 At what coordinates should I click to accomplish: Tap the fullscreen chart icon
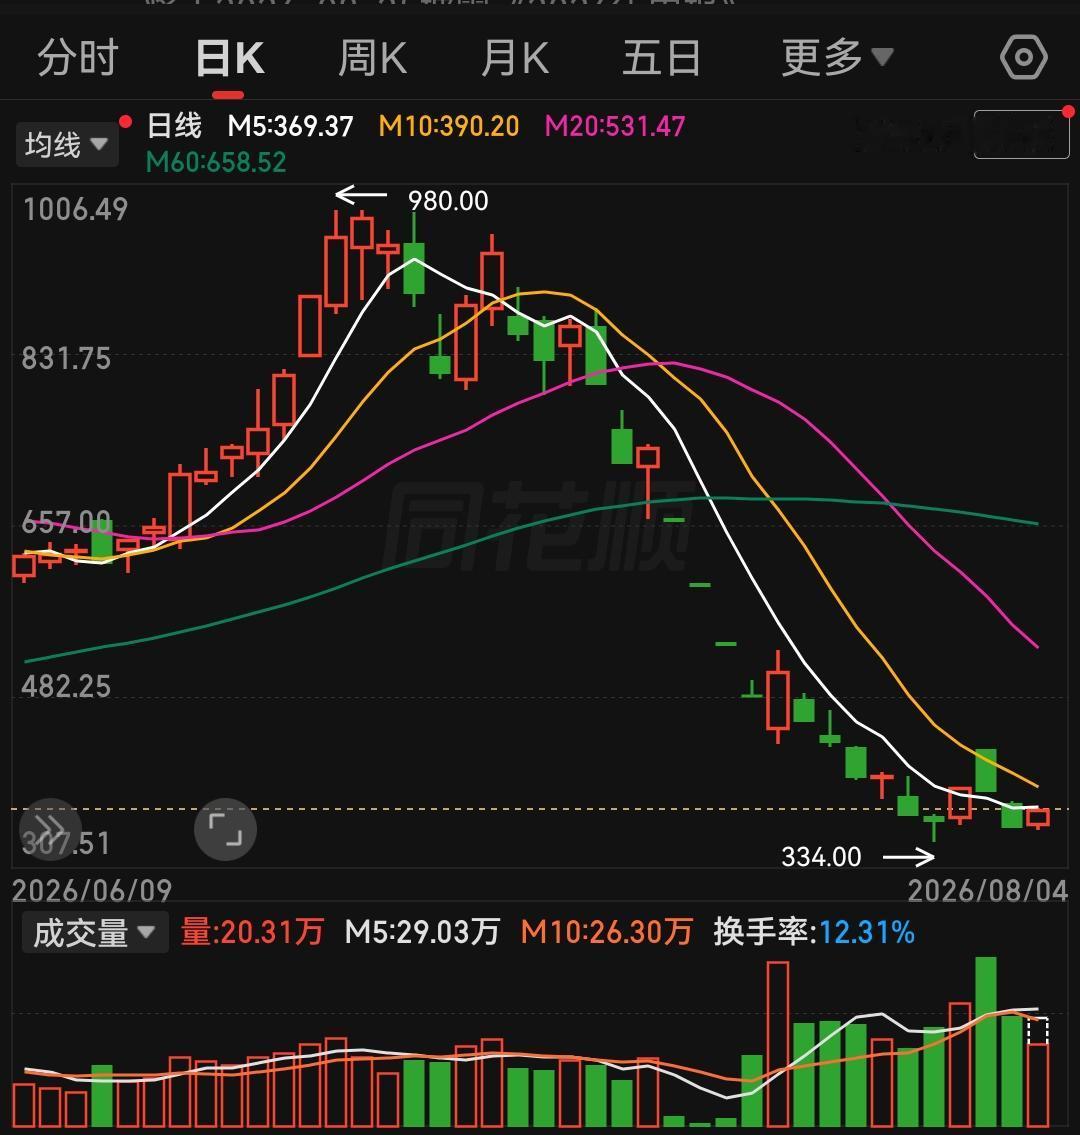(x=225, y=829)
